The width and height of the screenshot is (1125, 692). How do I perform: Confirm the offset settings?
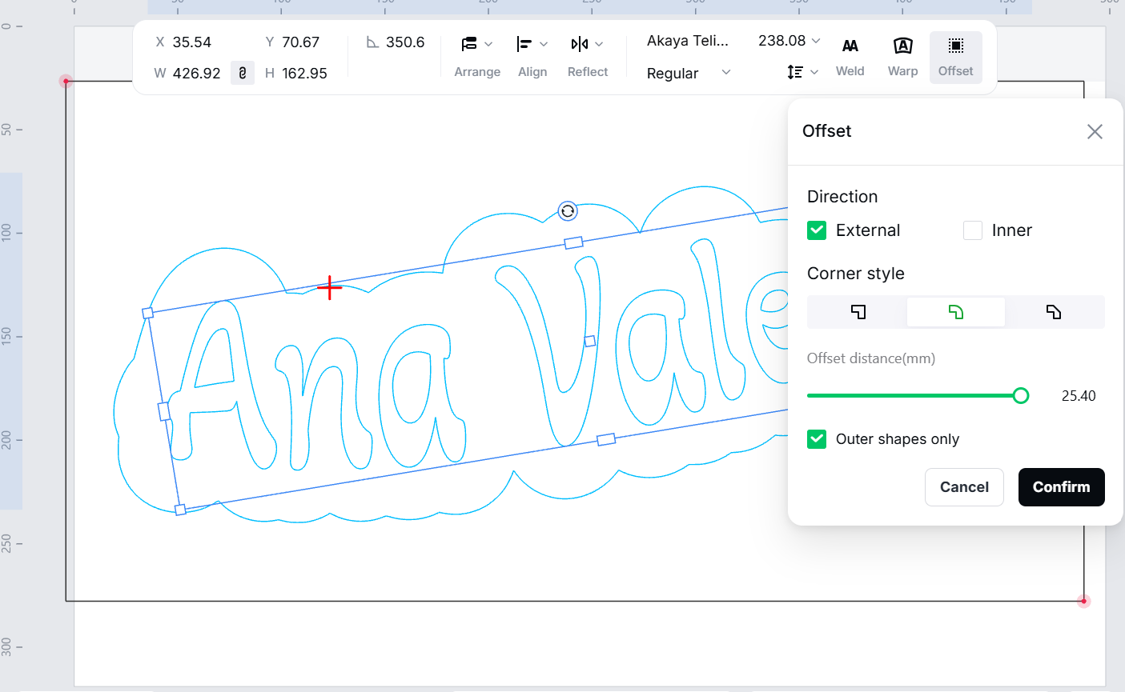coord(1061,487)
